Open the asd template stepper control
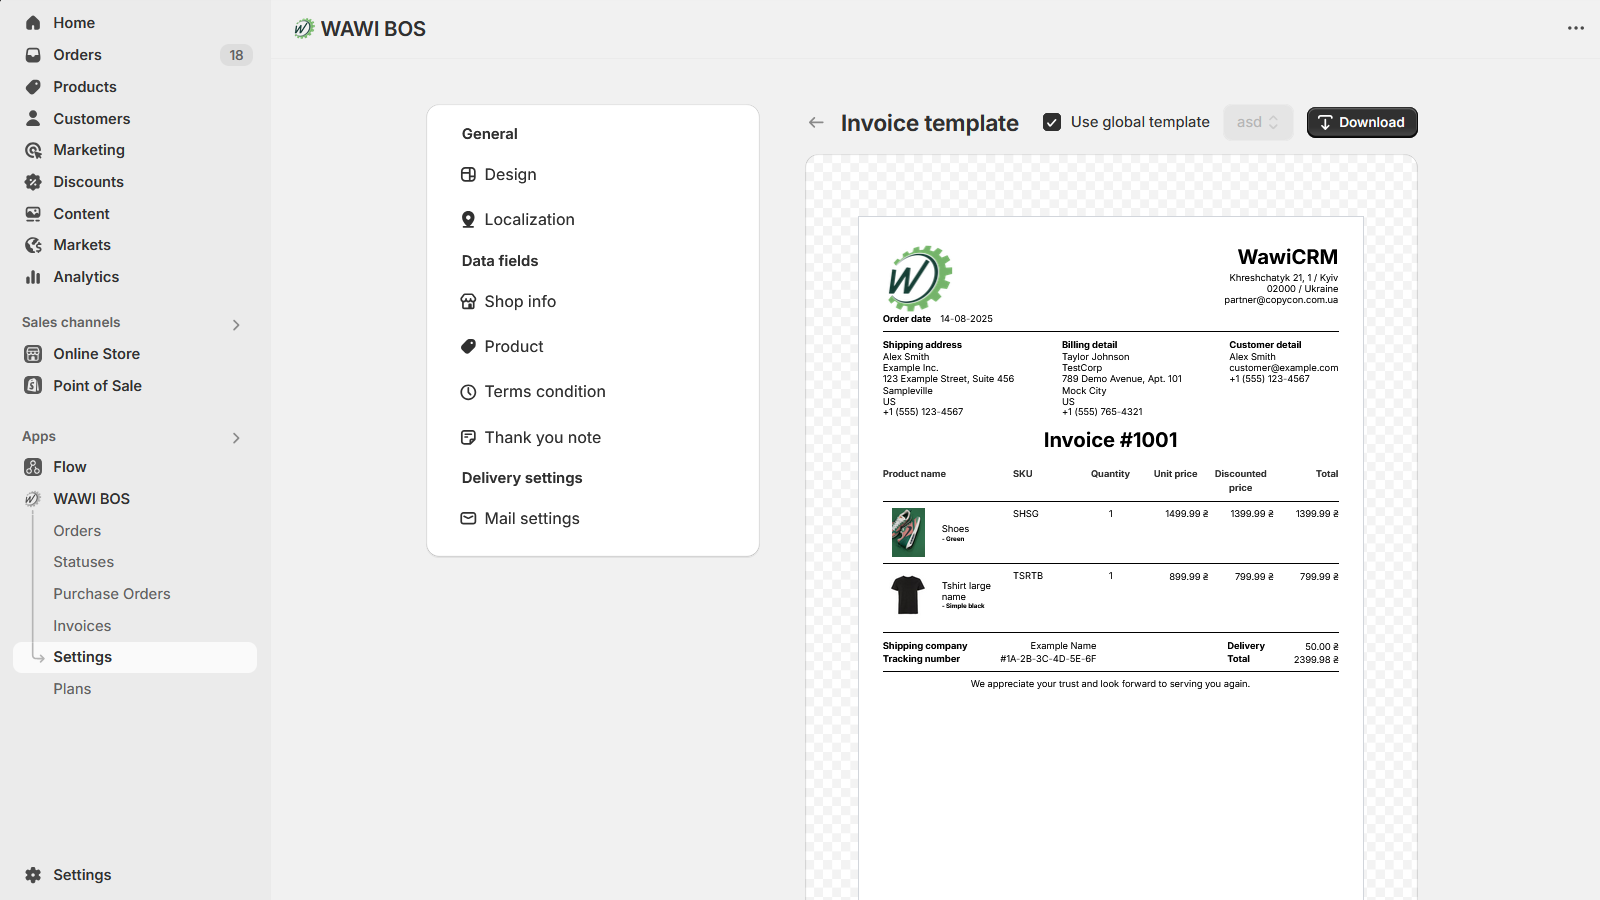1600x900 pixels. (x=1258, y=122)
